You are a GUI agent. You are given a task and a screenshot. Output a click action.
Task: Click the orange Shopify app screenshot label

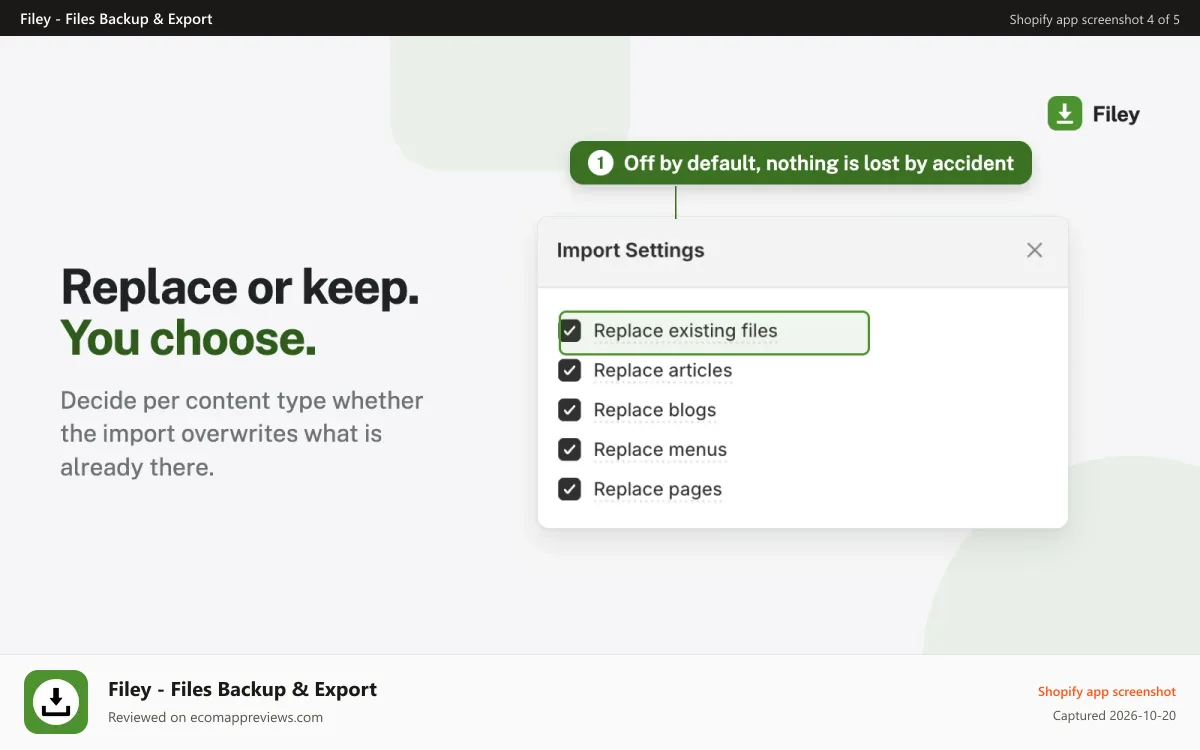tap(1106, 692)
